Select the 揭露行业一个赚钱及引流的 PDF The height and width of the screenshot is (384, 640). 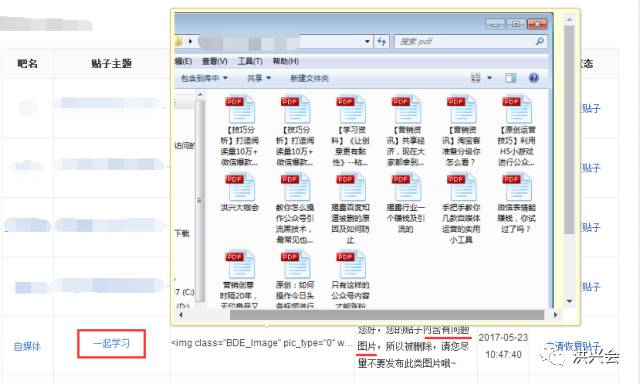[x=406, y=204]
